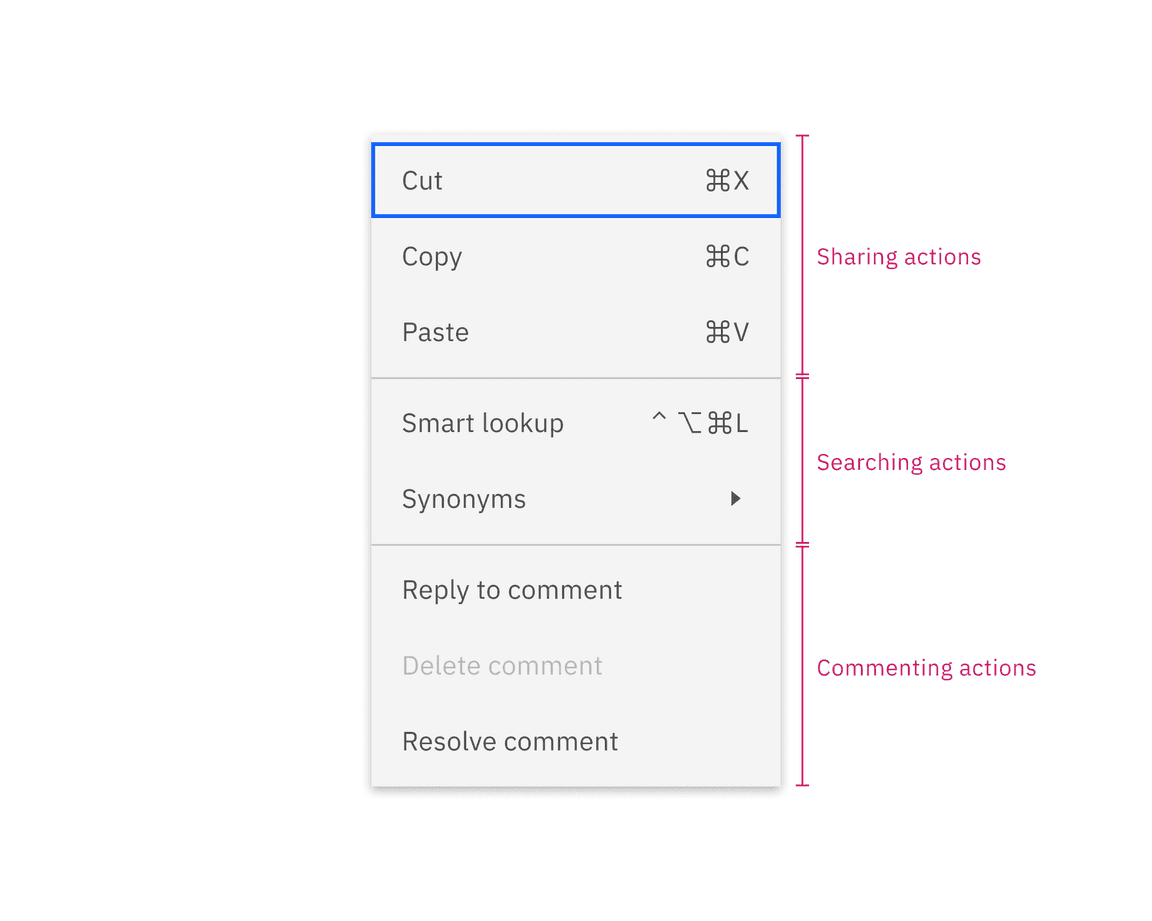Click the Synonyms menu entry
Screen dimensions: 1152x921
pos(464,499)
